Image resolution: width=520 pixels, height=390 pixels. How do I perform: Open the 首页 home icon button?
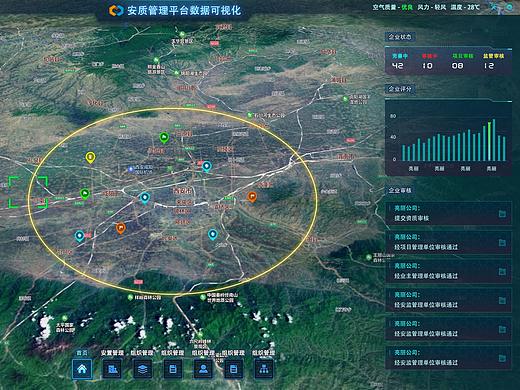pos(82,369)
